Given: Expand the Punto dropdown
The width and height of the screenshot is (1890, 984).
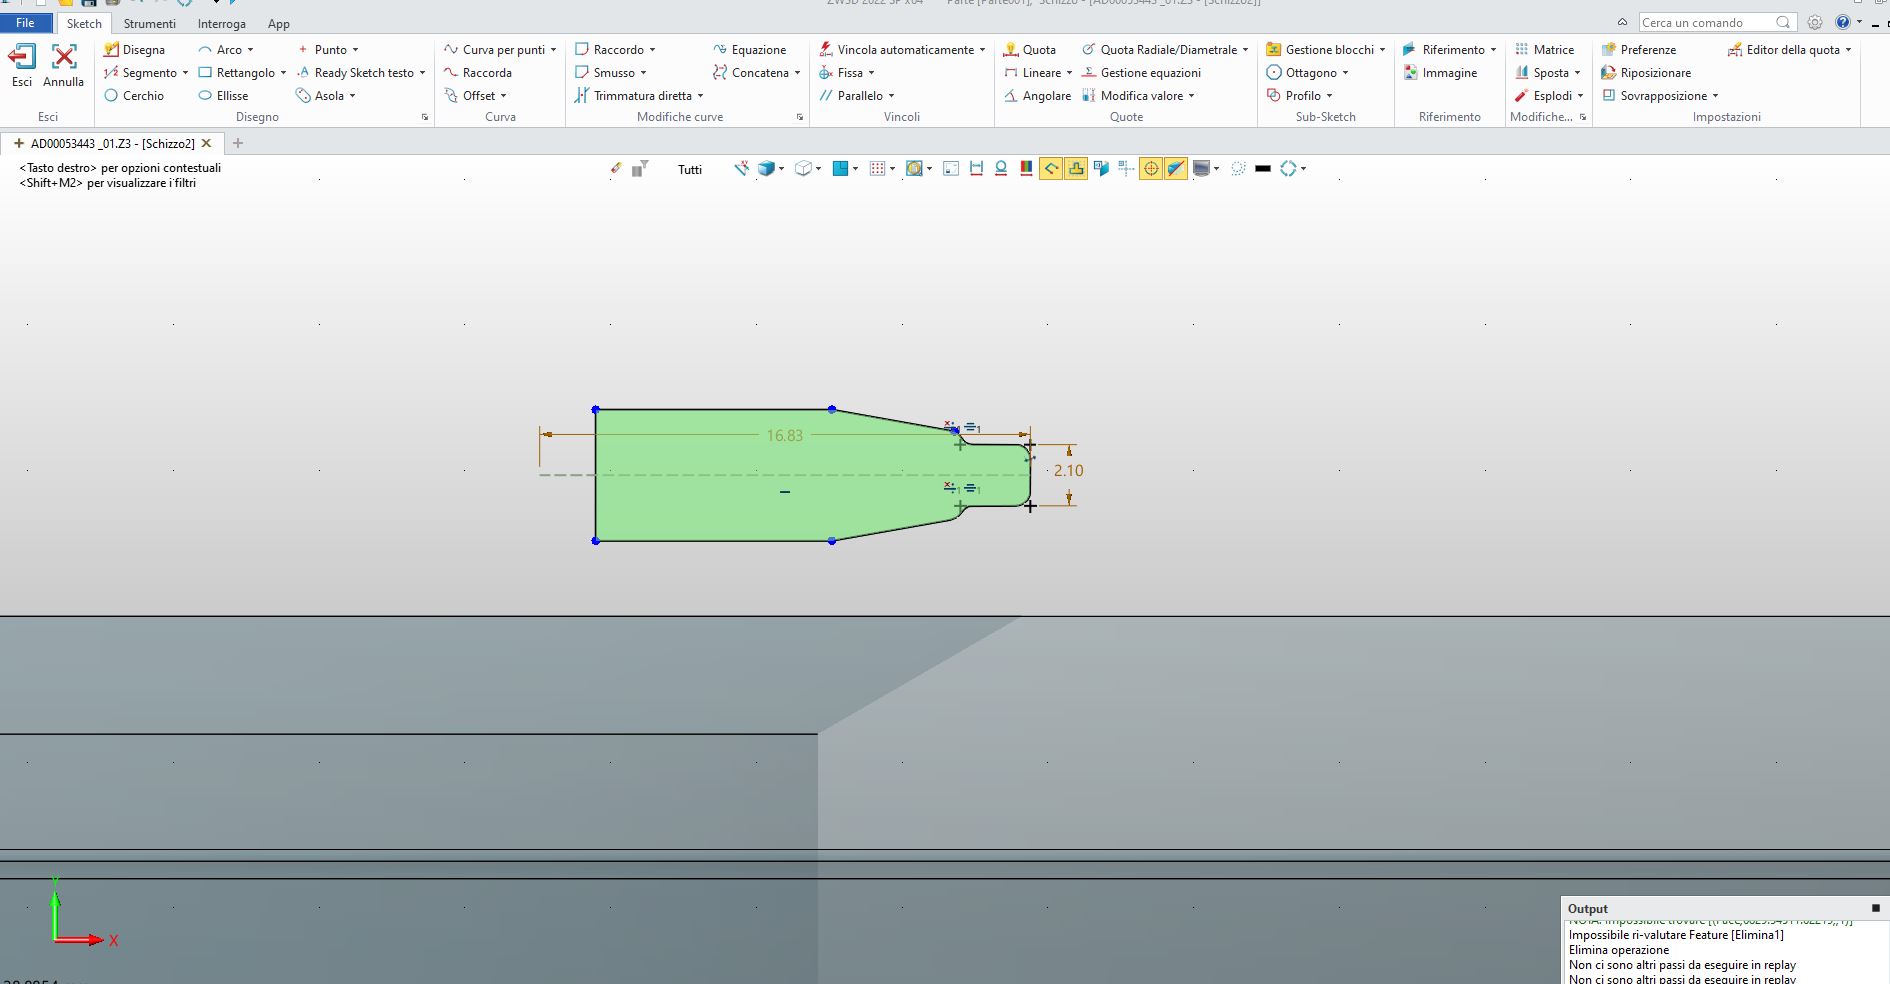Looking at the screenshot, I should tap(355, 50).
